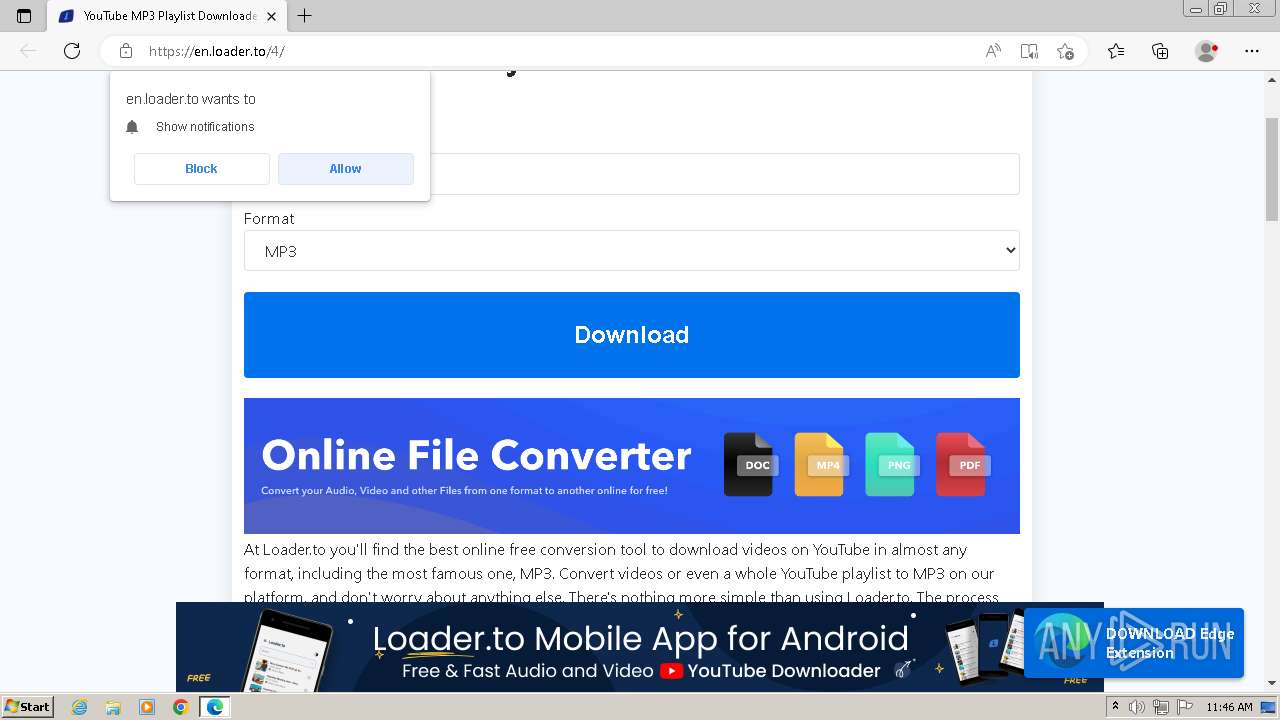
Task: Open the Collections icon
Action: pyautogui.click(x=1160, y=51)
